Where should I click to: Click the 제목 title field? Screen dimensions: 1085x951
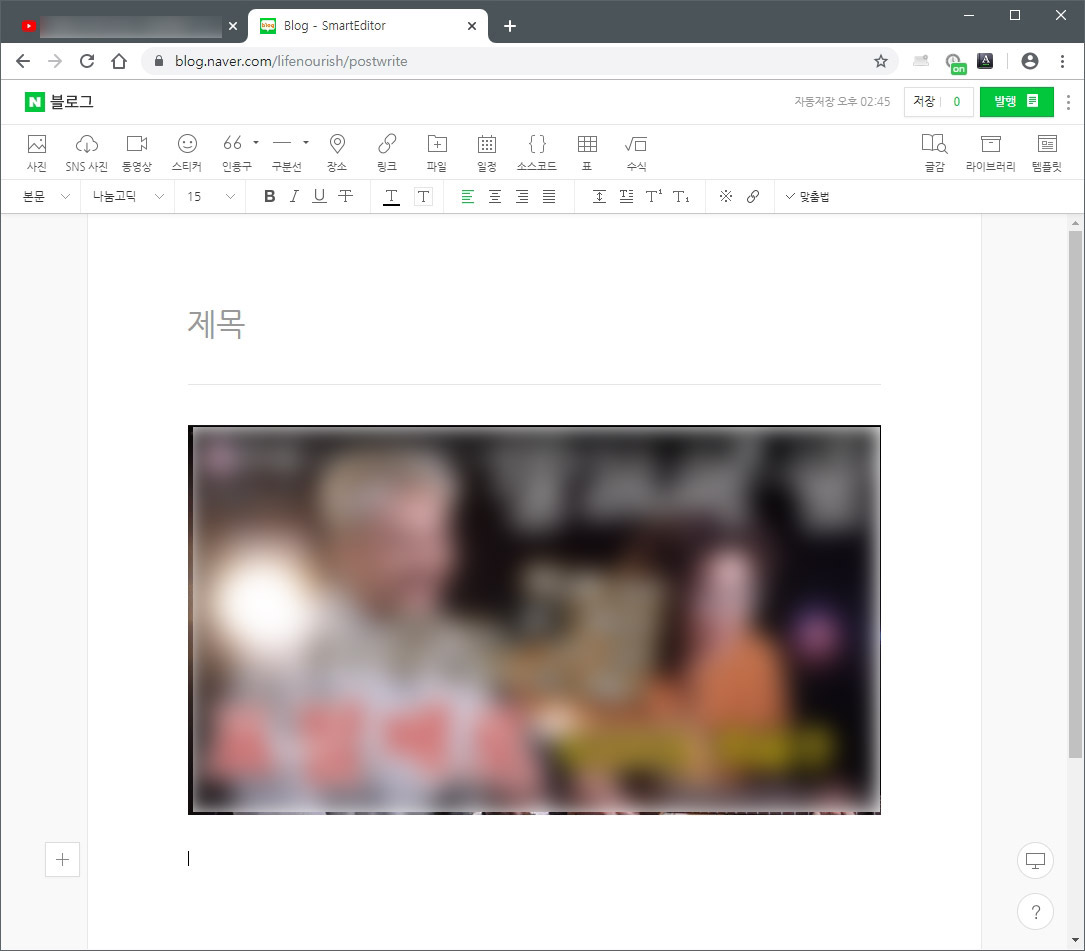(x=534, y=324)
